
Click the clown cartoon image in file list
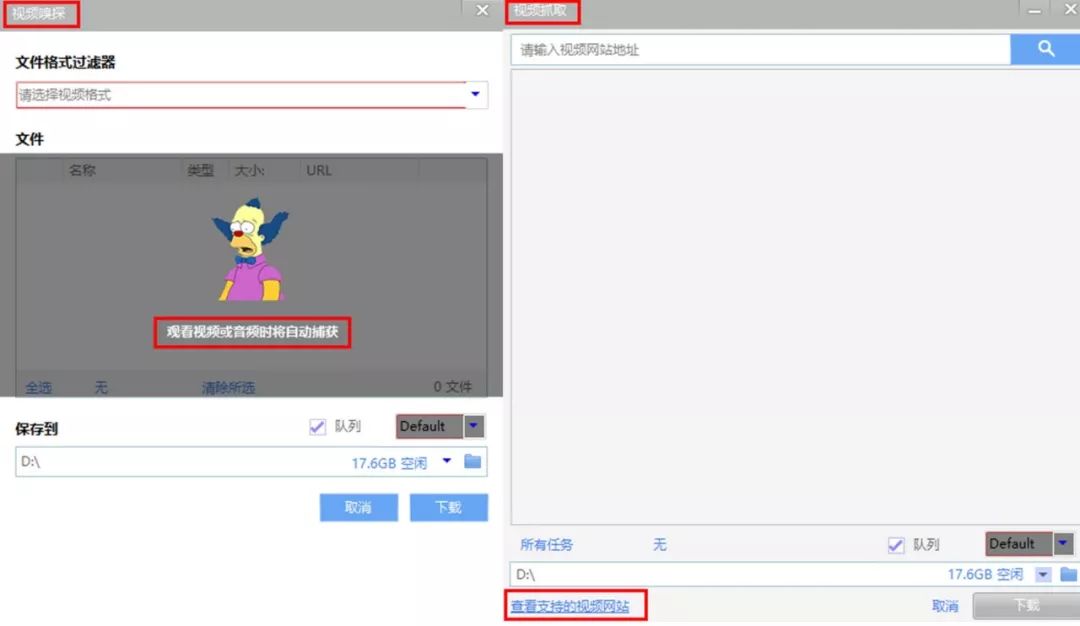click(x=251, y=249)
